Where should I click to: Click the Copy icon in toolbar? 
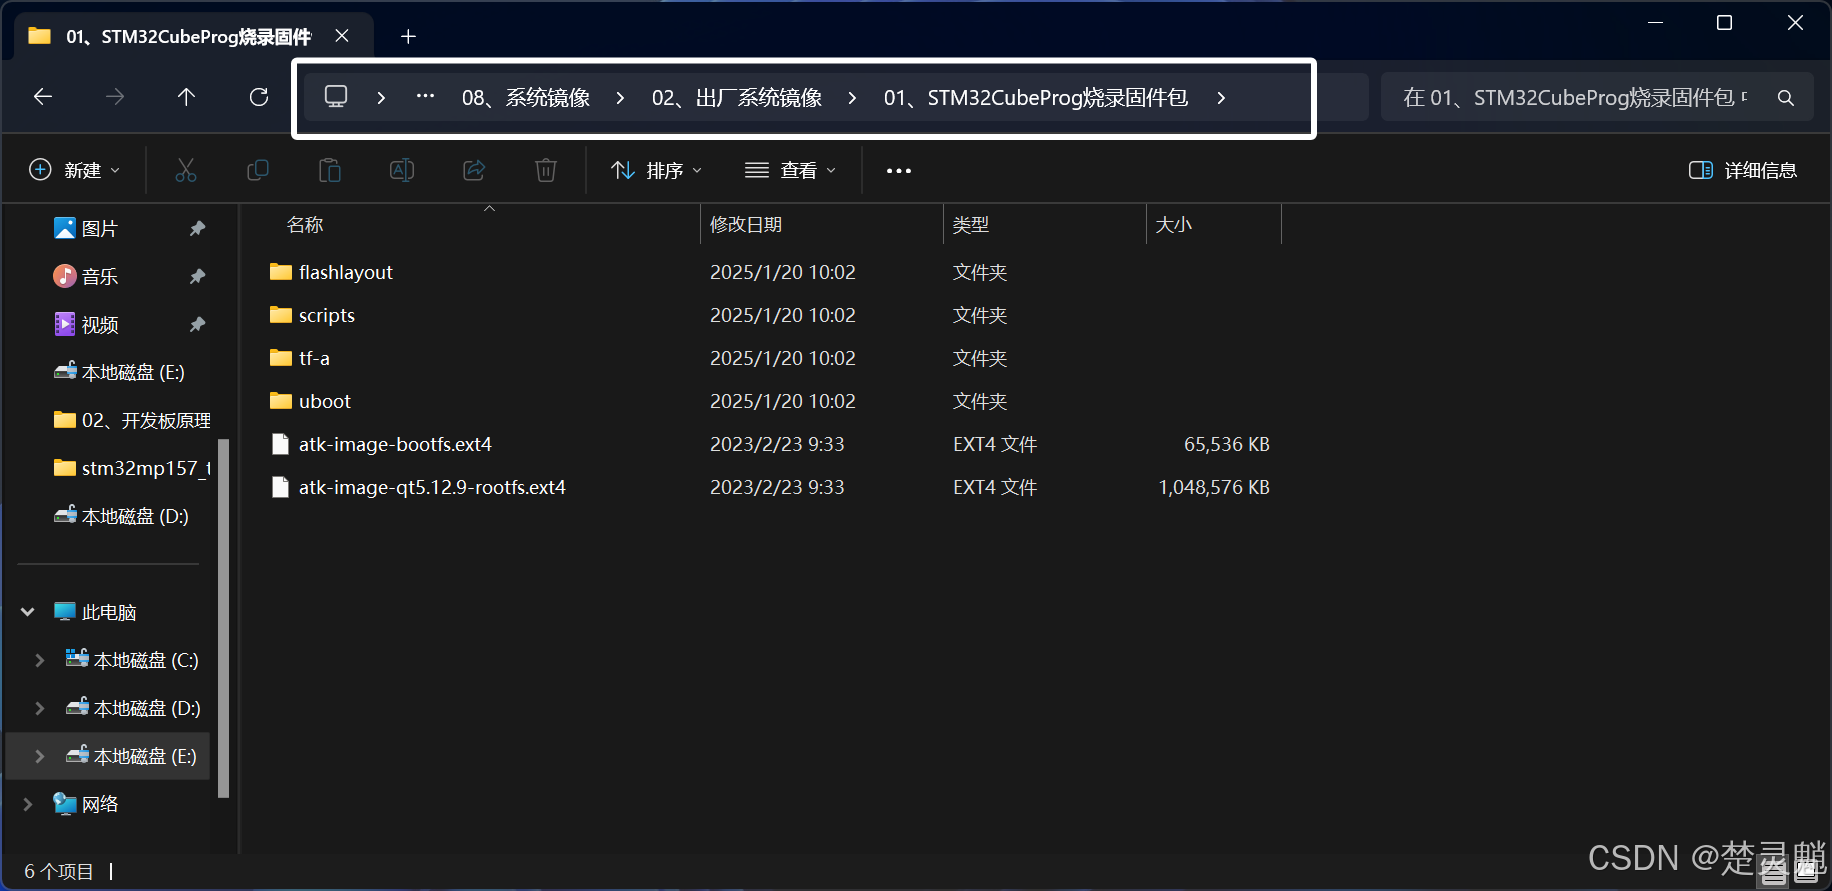(x=258, y=170)
